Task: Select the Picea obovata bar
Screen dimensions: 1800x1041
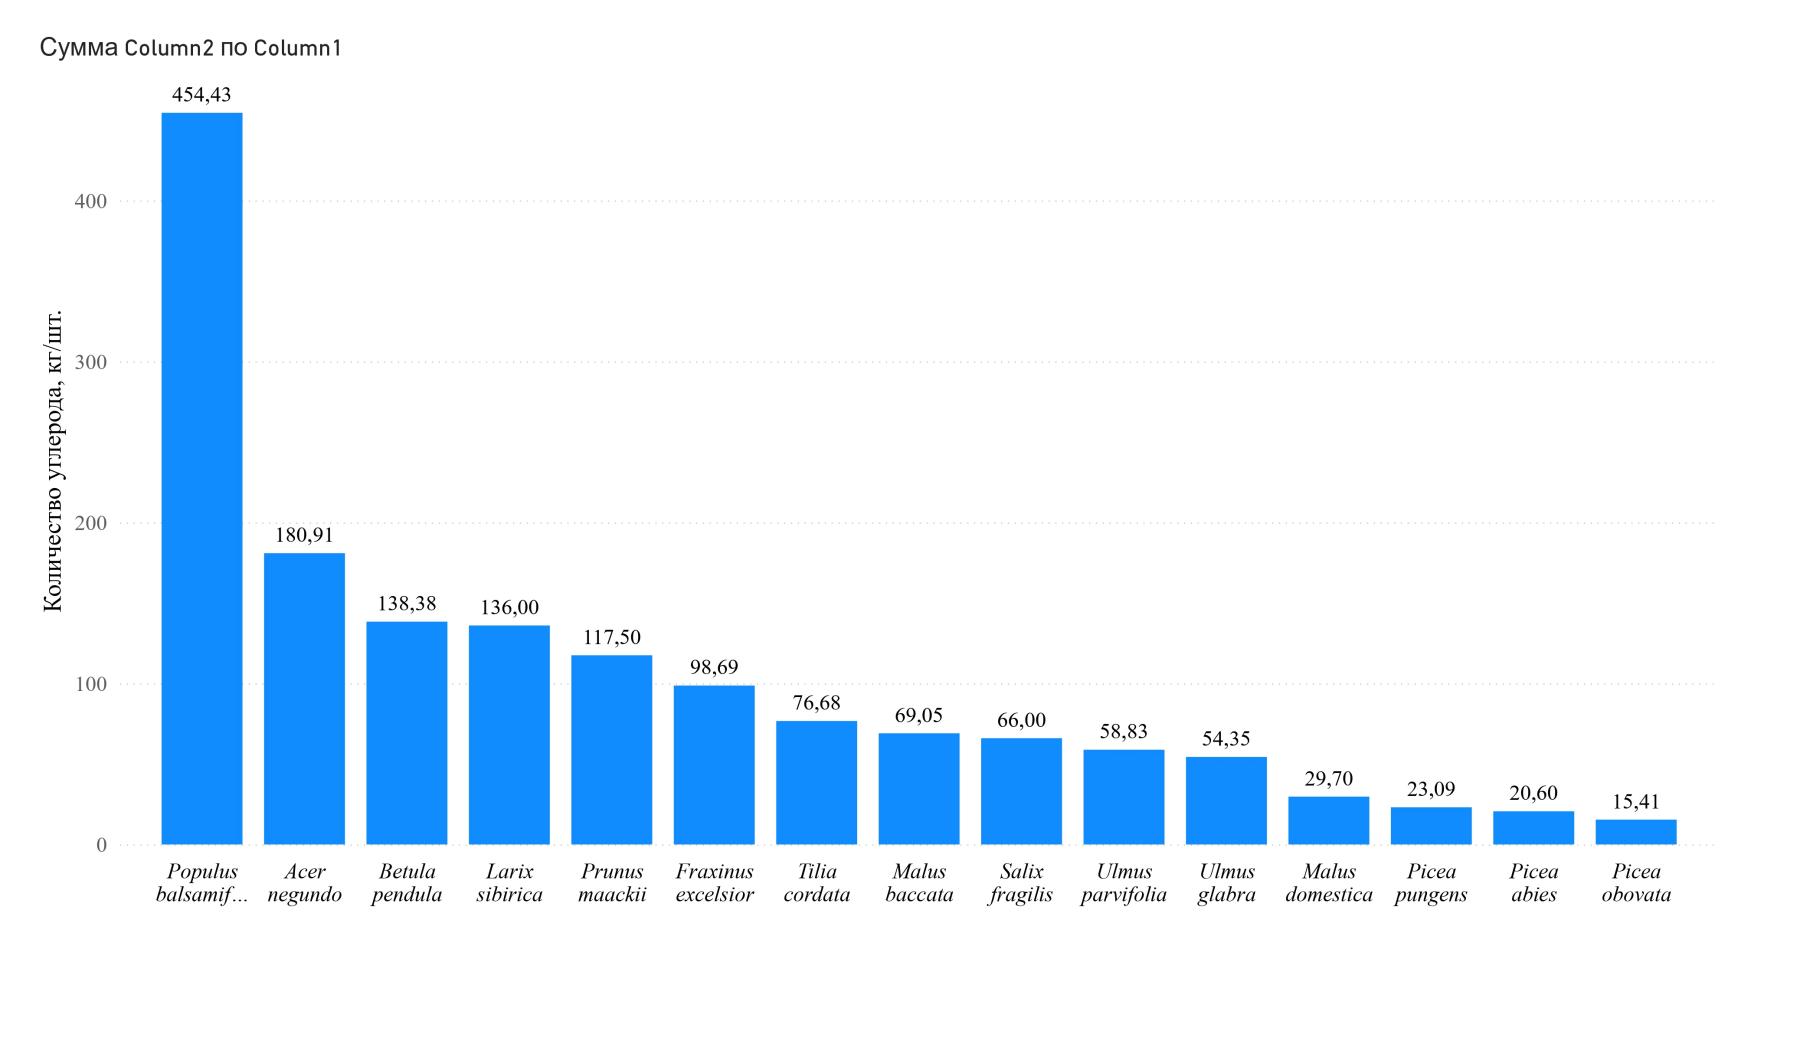Action: (1636, 832)
